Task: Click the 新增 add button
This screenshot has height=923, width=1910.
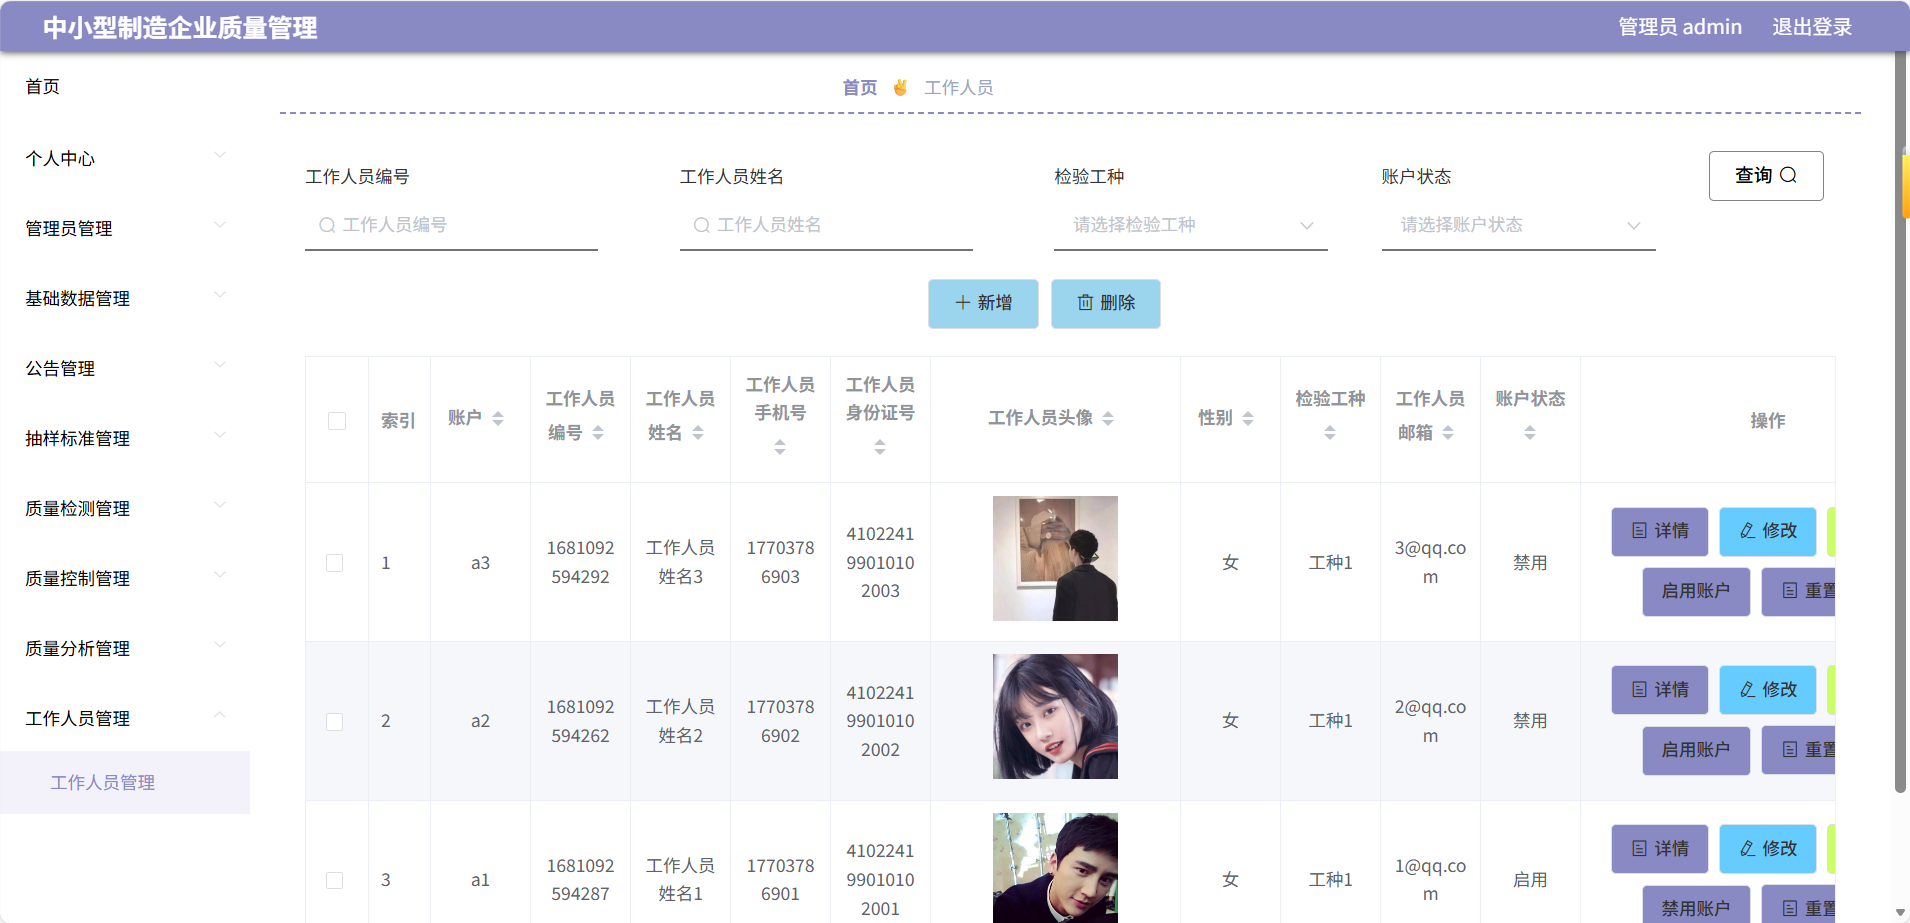Action: [983, 303]
